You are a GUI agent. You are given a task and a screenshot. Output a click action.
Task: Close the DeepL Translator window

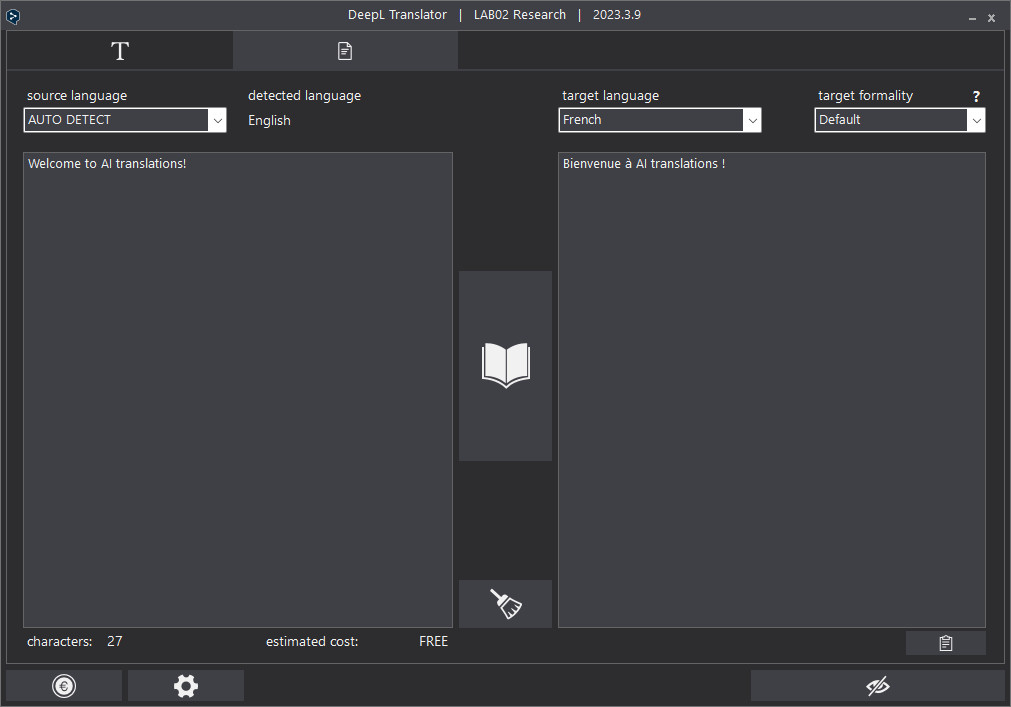pos(992,18)
